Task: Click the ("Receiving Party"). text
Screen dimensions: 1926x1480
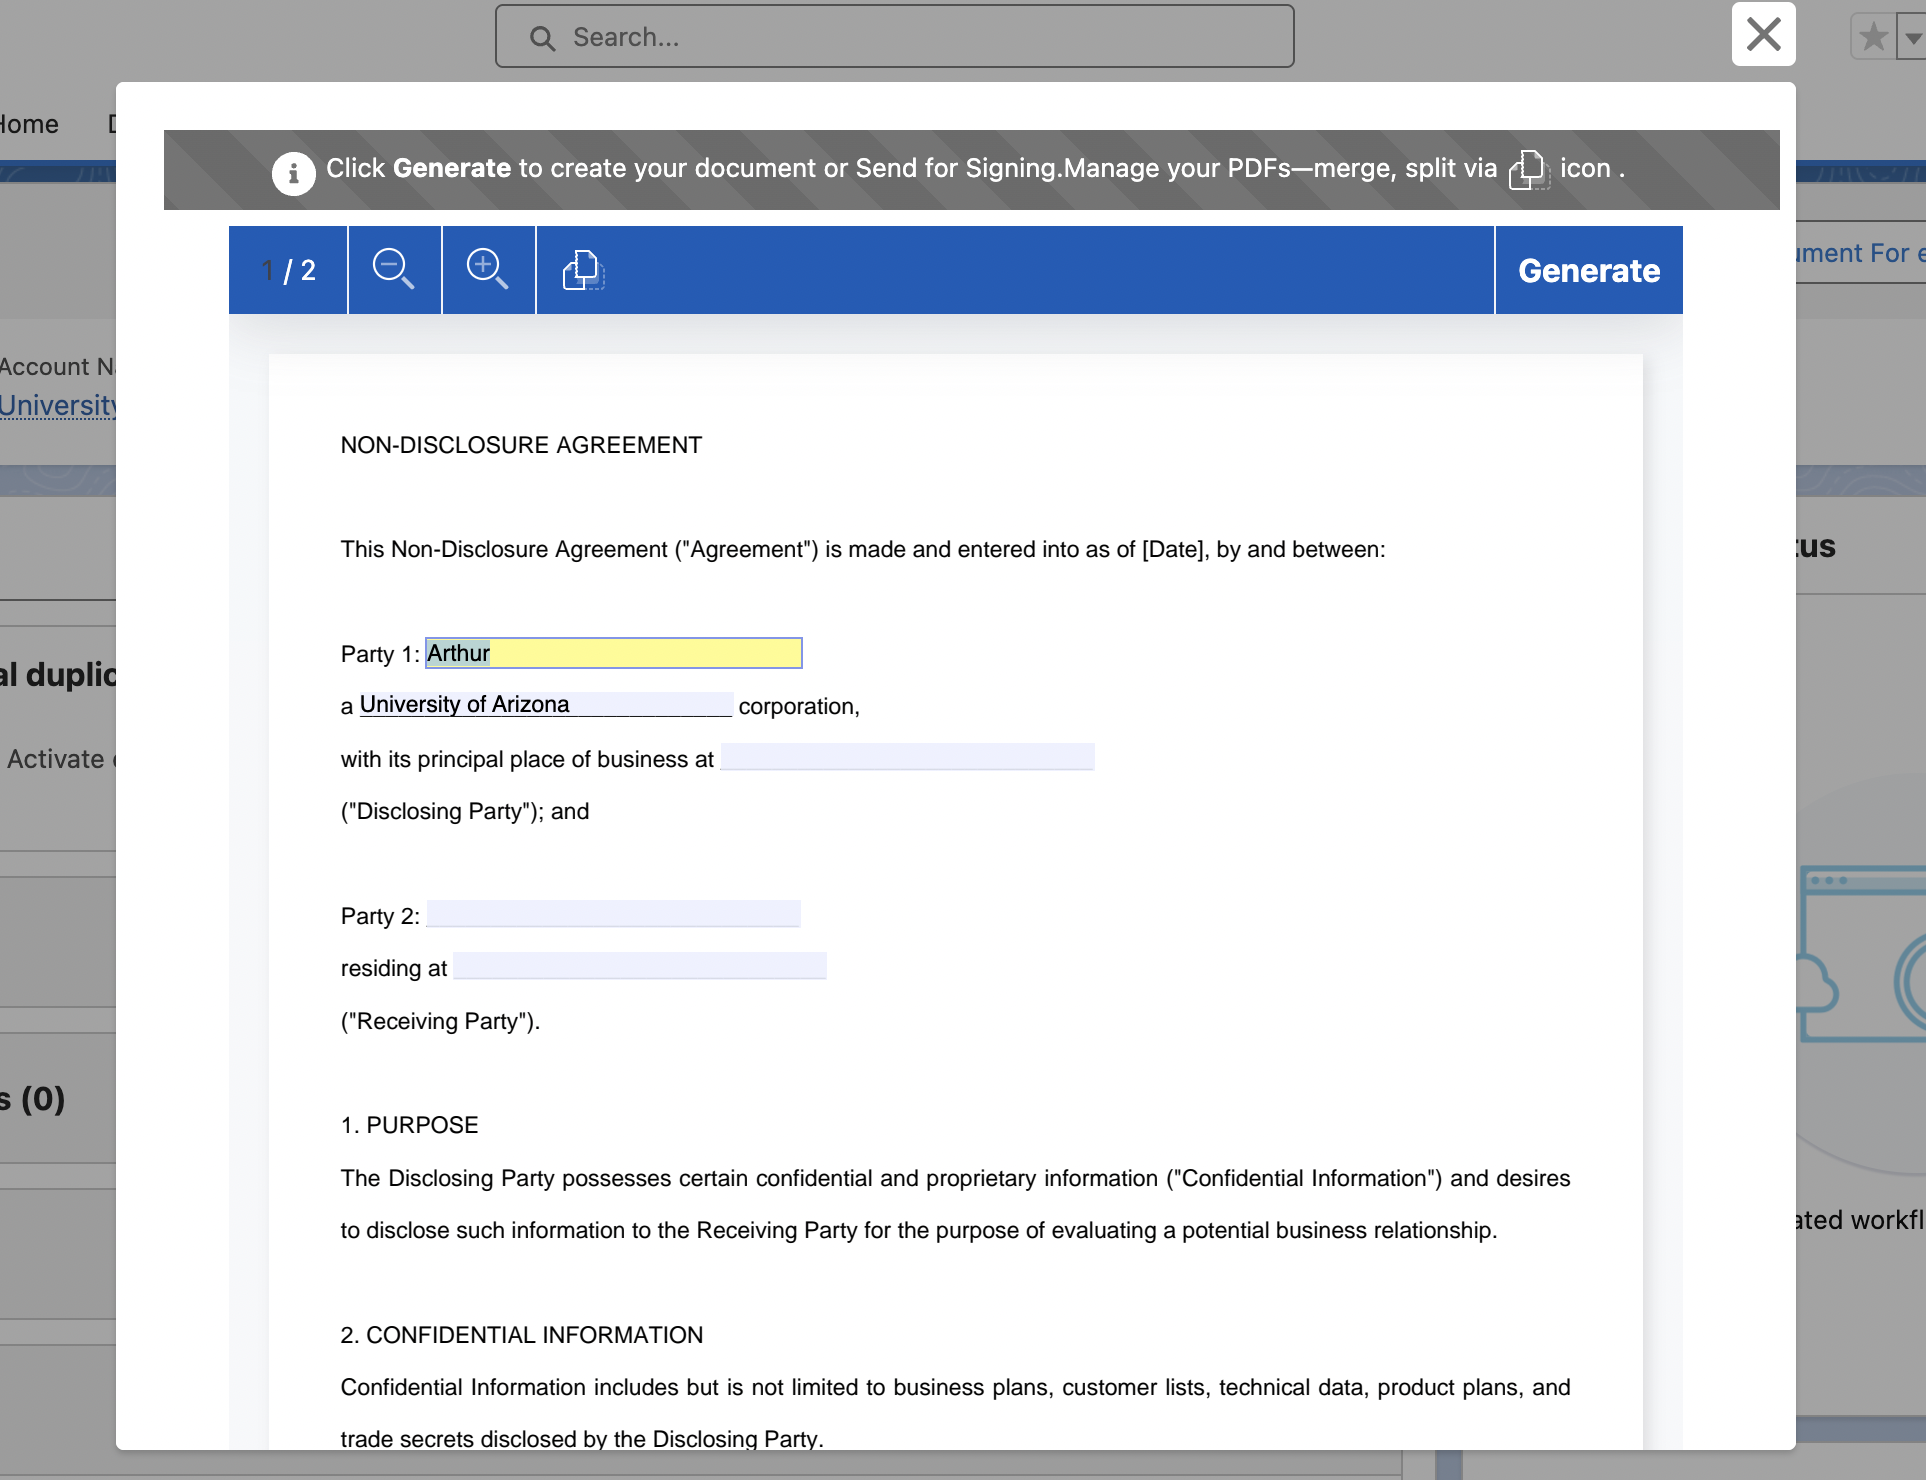Action: click(440, 1021)
